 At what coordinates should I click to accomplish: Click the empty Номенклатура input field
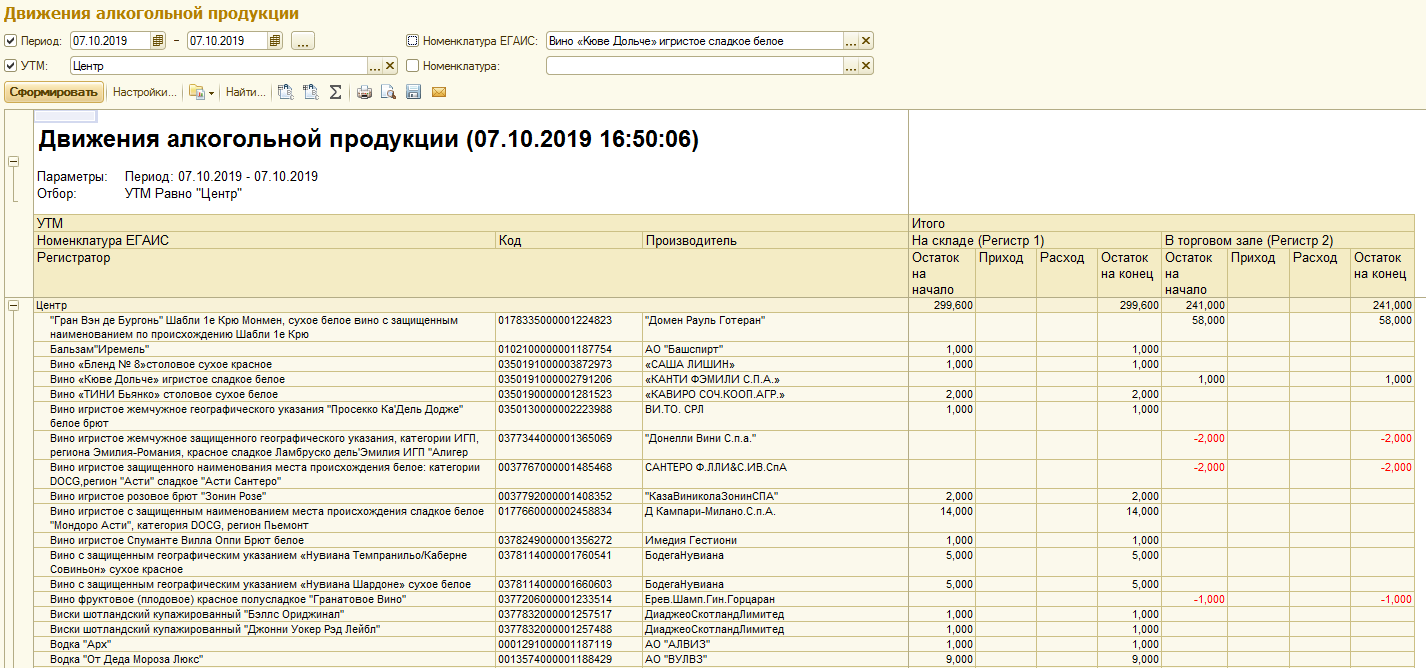click(x=695, y=66)
